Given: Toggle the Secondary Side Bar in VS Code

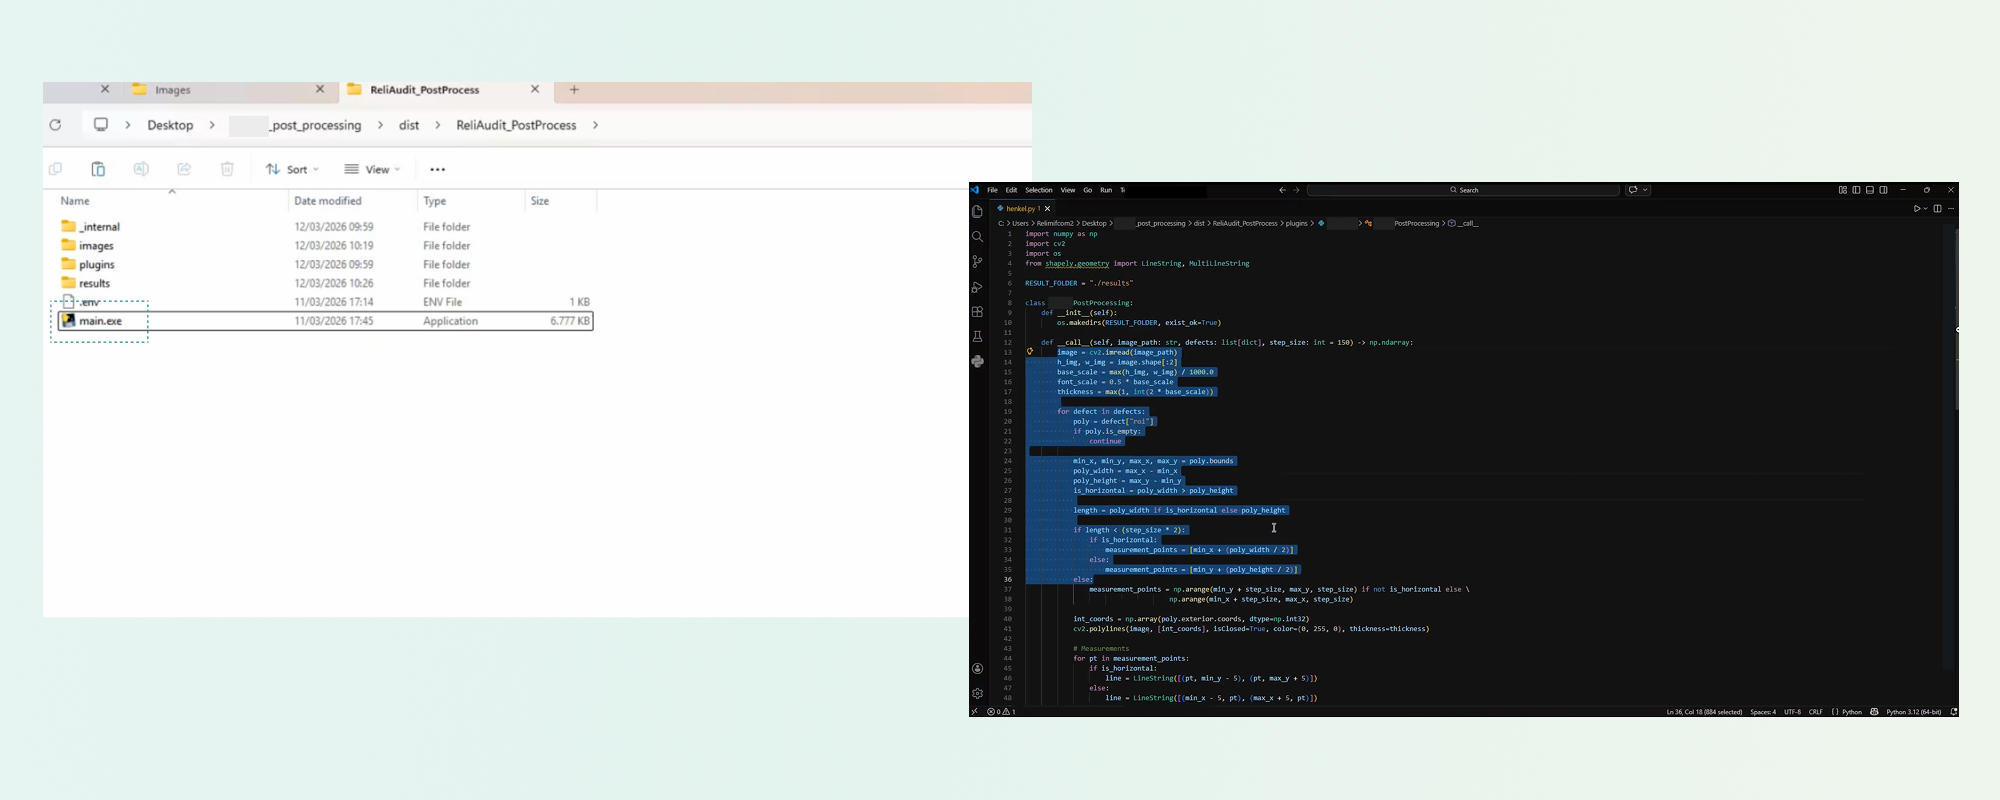Looking at the screenshot, I should point(1884,190).
